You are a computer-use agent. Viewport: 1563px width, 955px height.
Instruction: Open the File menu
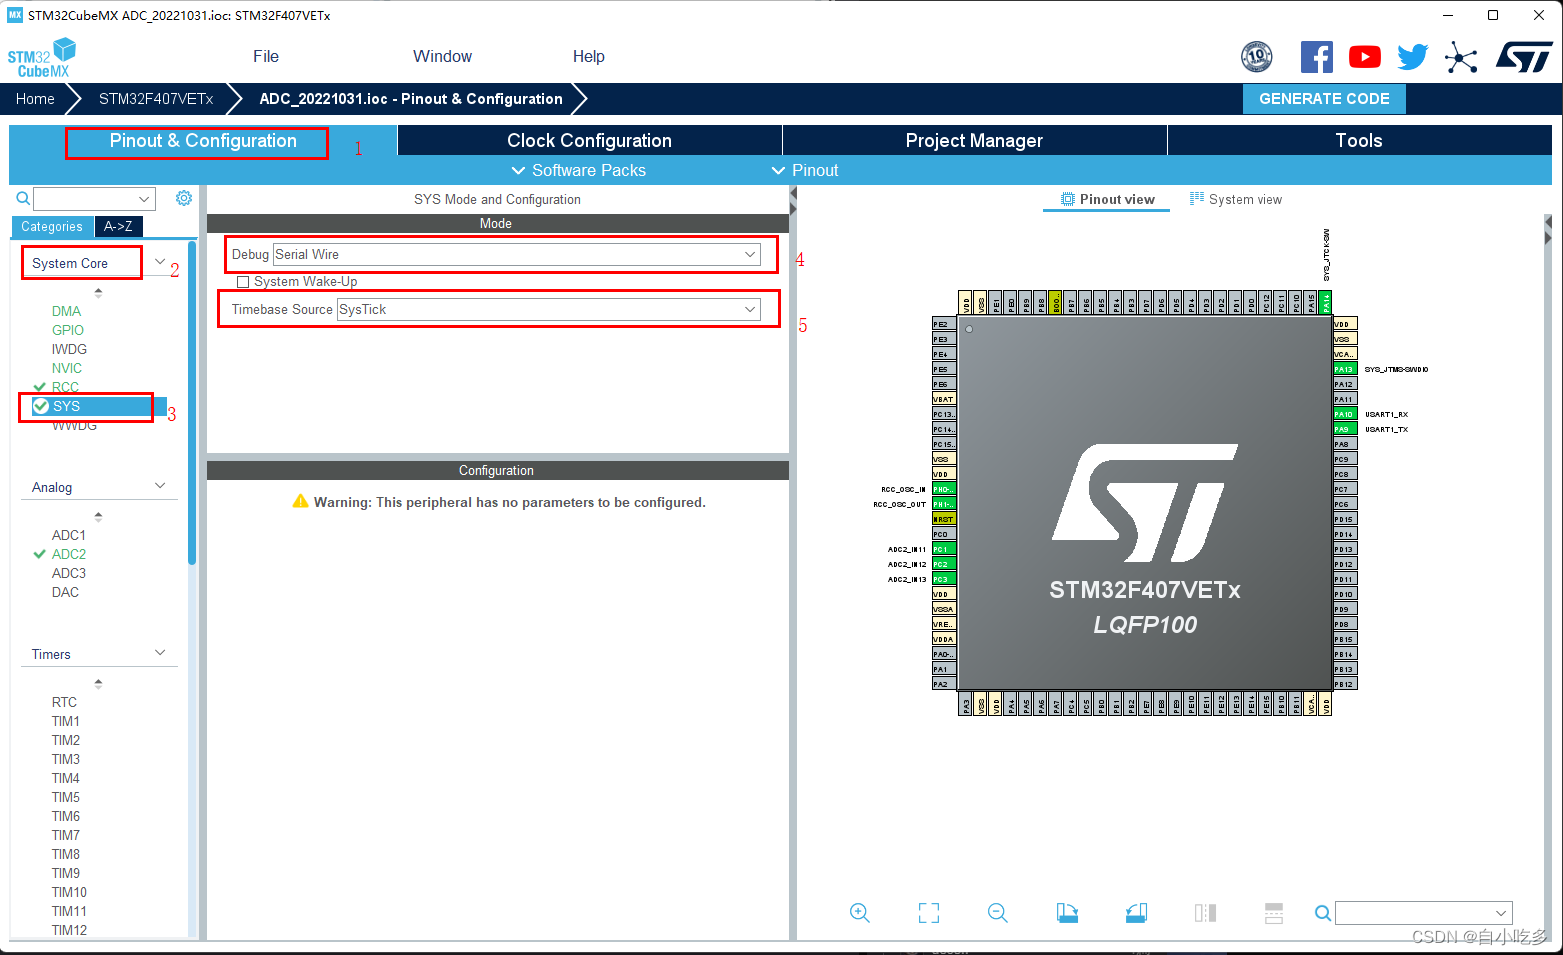coord(266,57)
